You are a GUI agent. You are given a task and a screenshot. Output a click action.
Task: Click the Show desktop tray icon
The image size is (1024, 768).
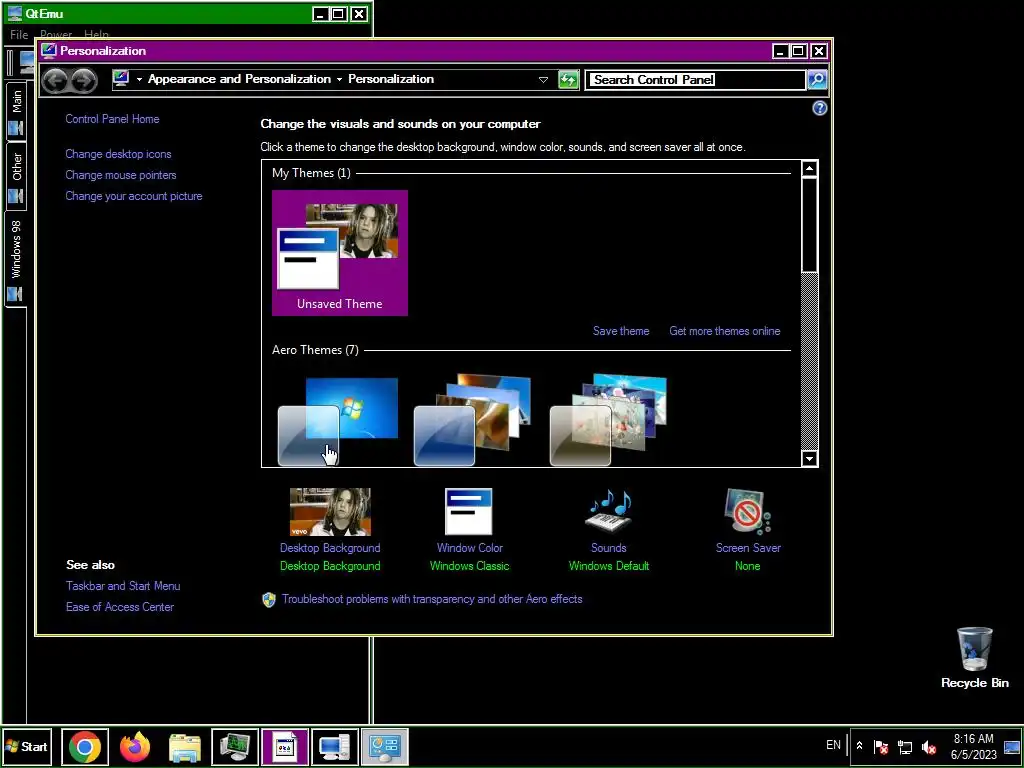(1012, 746)
